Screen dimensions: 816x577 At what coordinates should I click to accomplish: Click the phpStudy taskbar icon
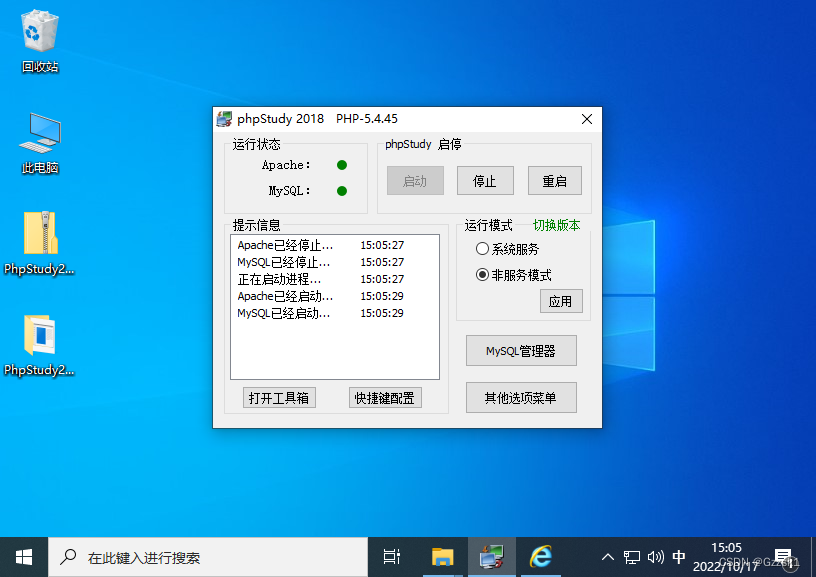click(492, 557)
